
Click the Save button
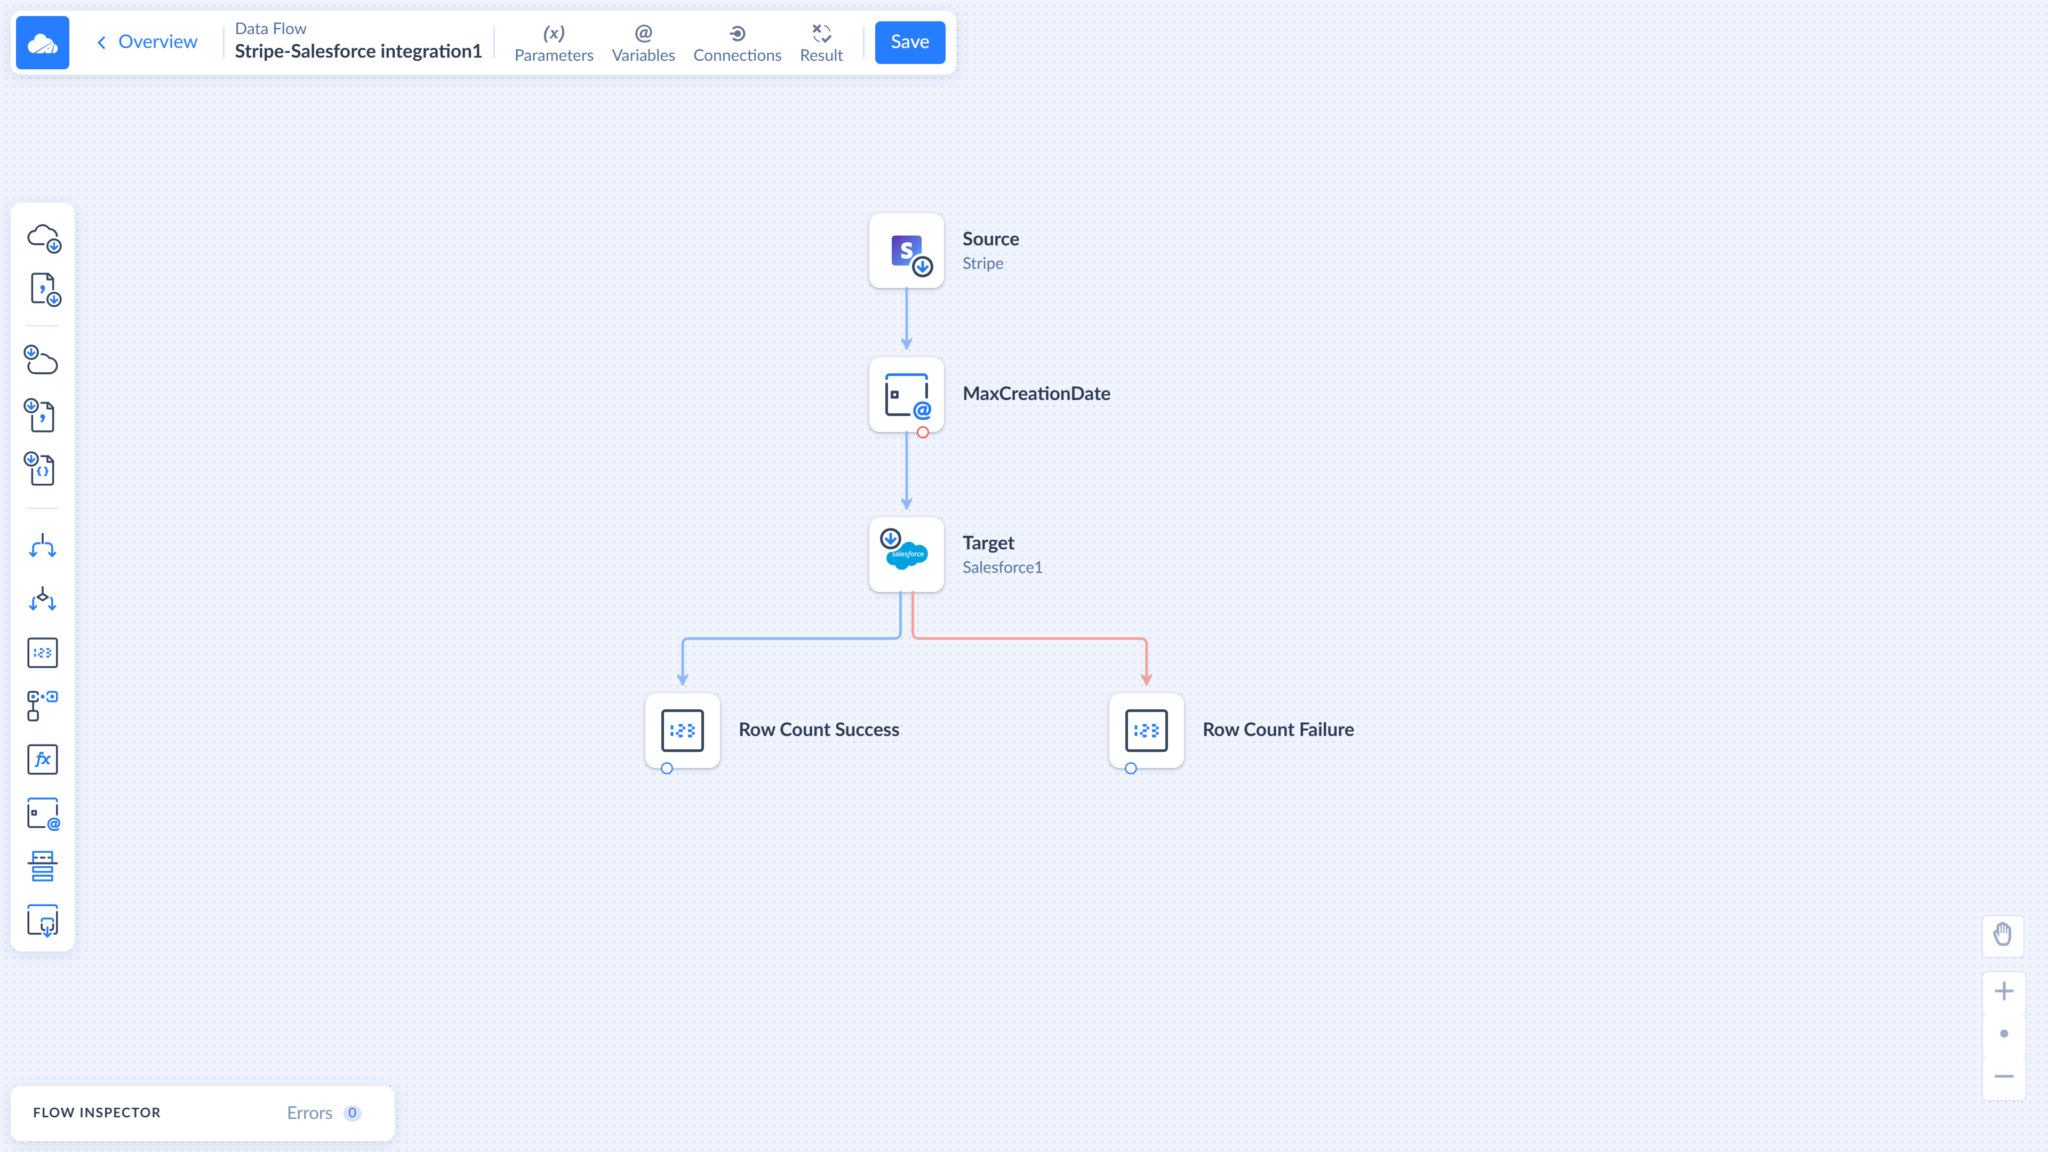point(909,42)
